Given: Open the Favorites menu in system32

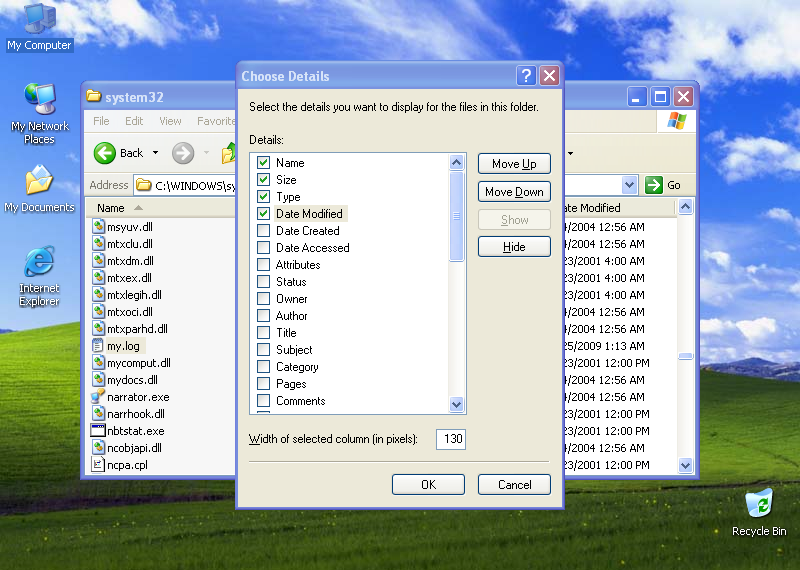Looking at the screenshot, I should 216,121.
